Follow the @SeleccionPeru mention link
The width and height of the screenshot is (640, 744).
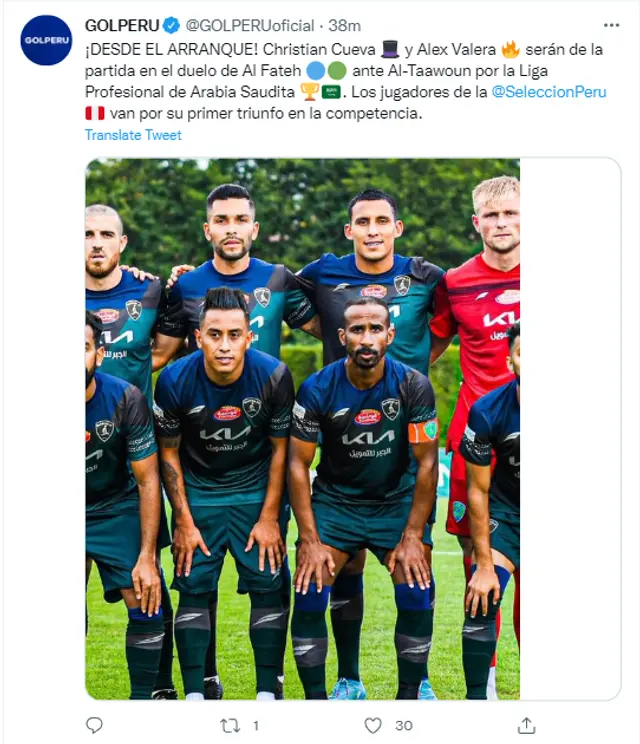pos(549,92)
